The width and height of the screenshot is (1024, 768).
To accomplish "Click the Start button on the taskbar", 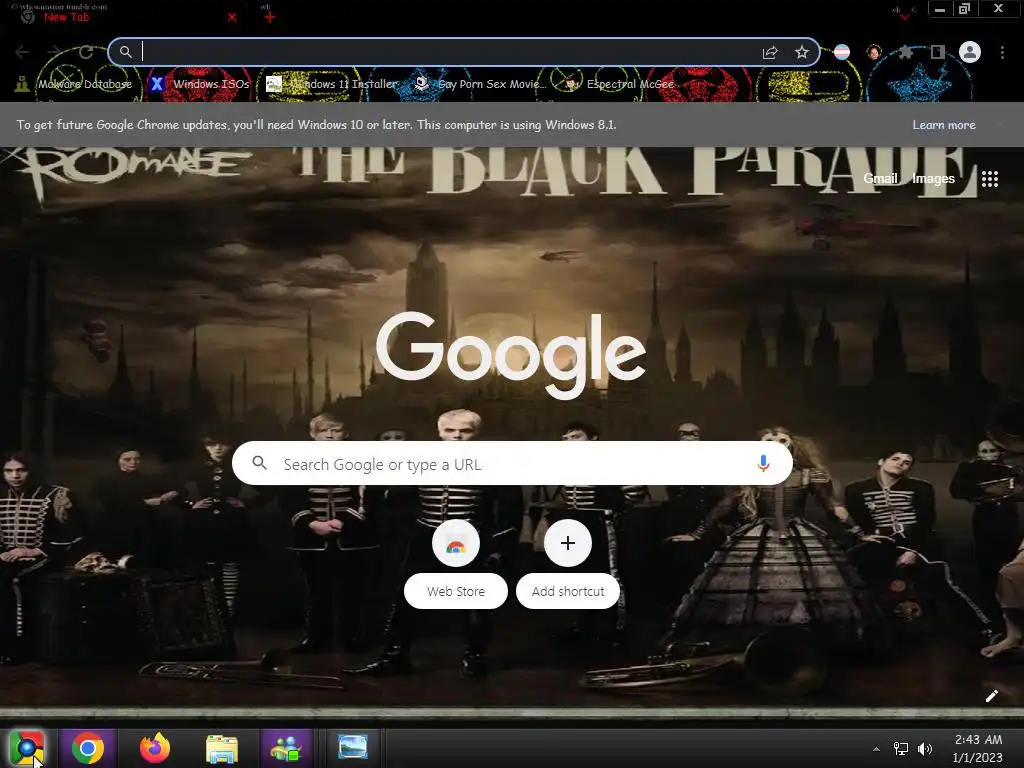I will pyautogui.click(x=27, y=748).
